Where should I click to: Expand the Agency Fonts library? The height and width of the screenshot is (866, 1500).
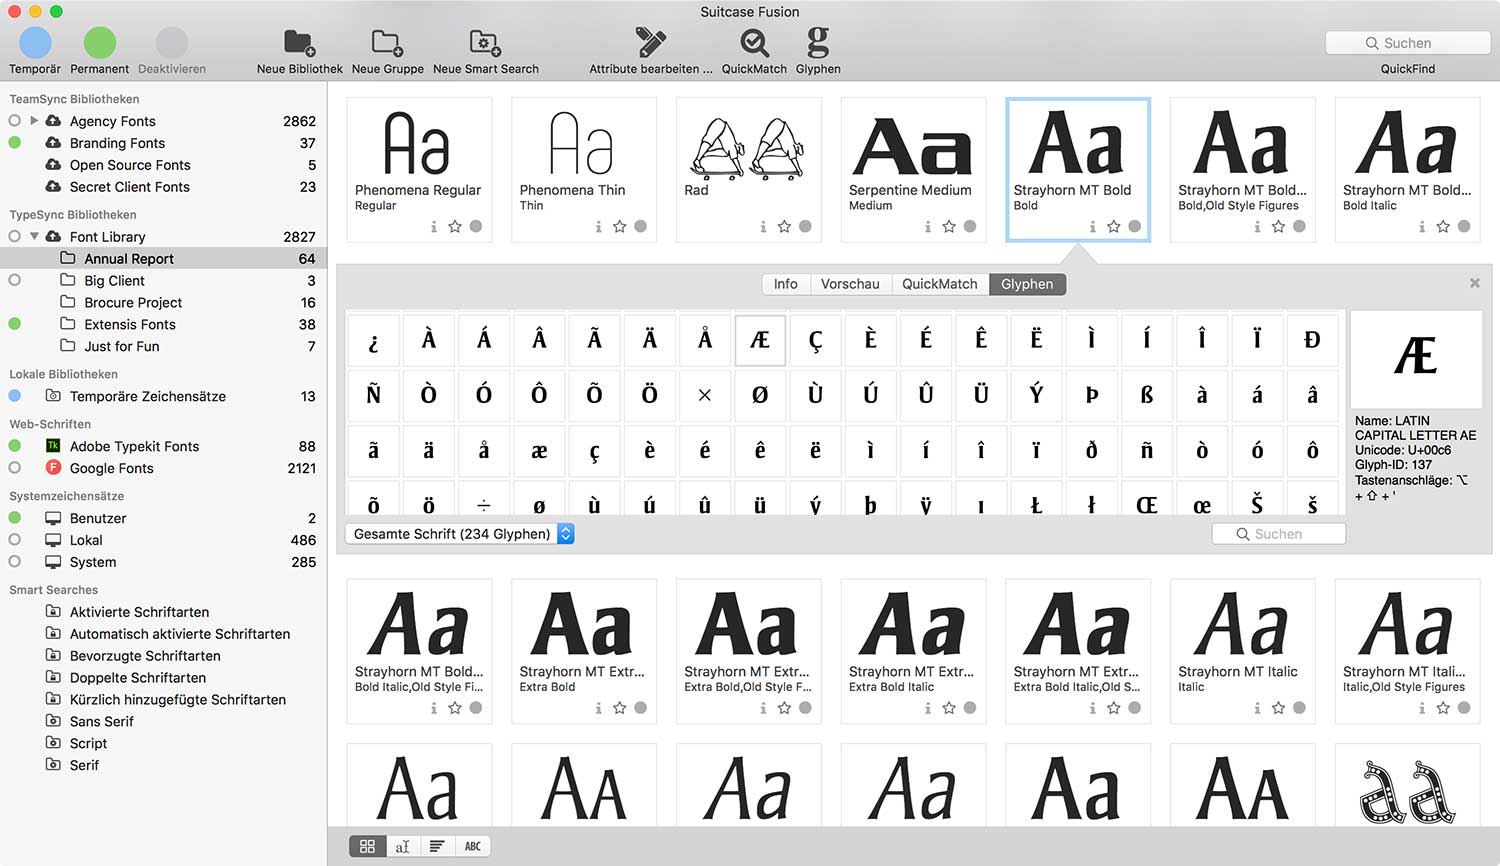[34, 121]
